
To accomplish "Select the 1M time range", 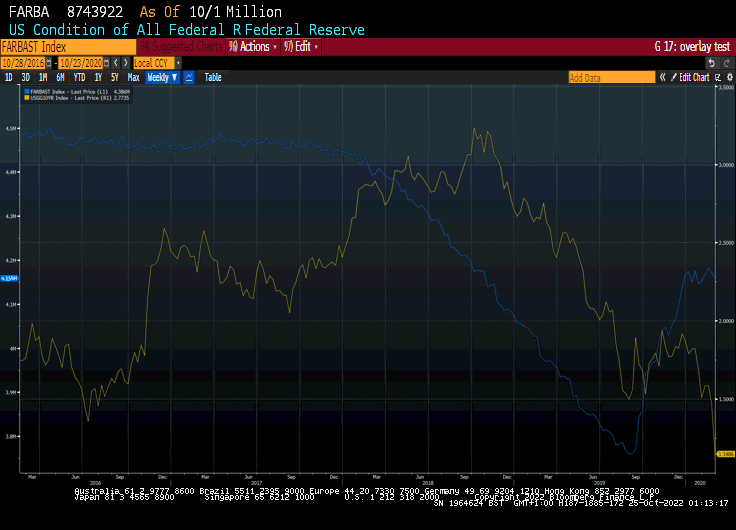I will point(43,77).
